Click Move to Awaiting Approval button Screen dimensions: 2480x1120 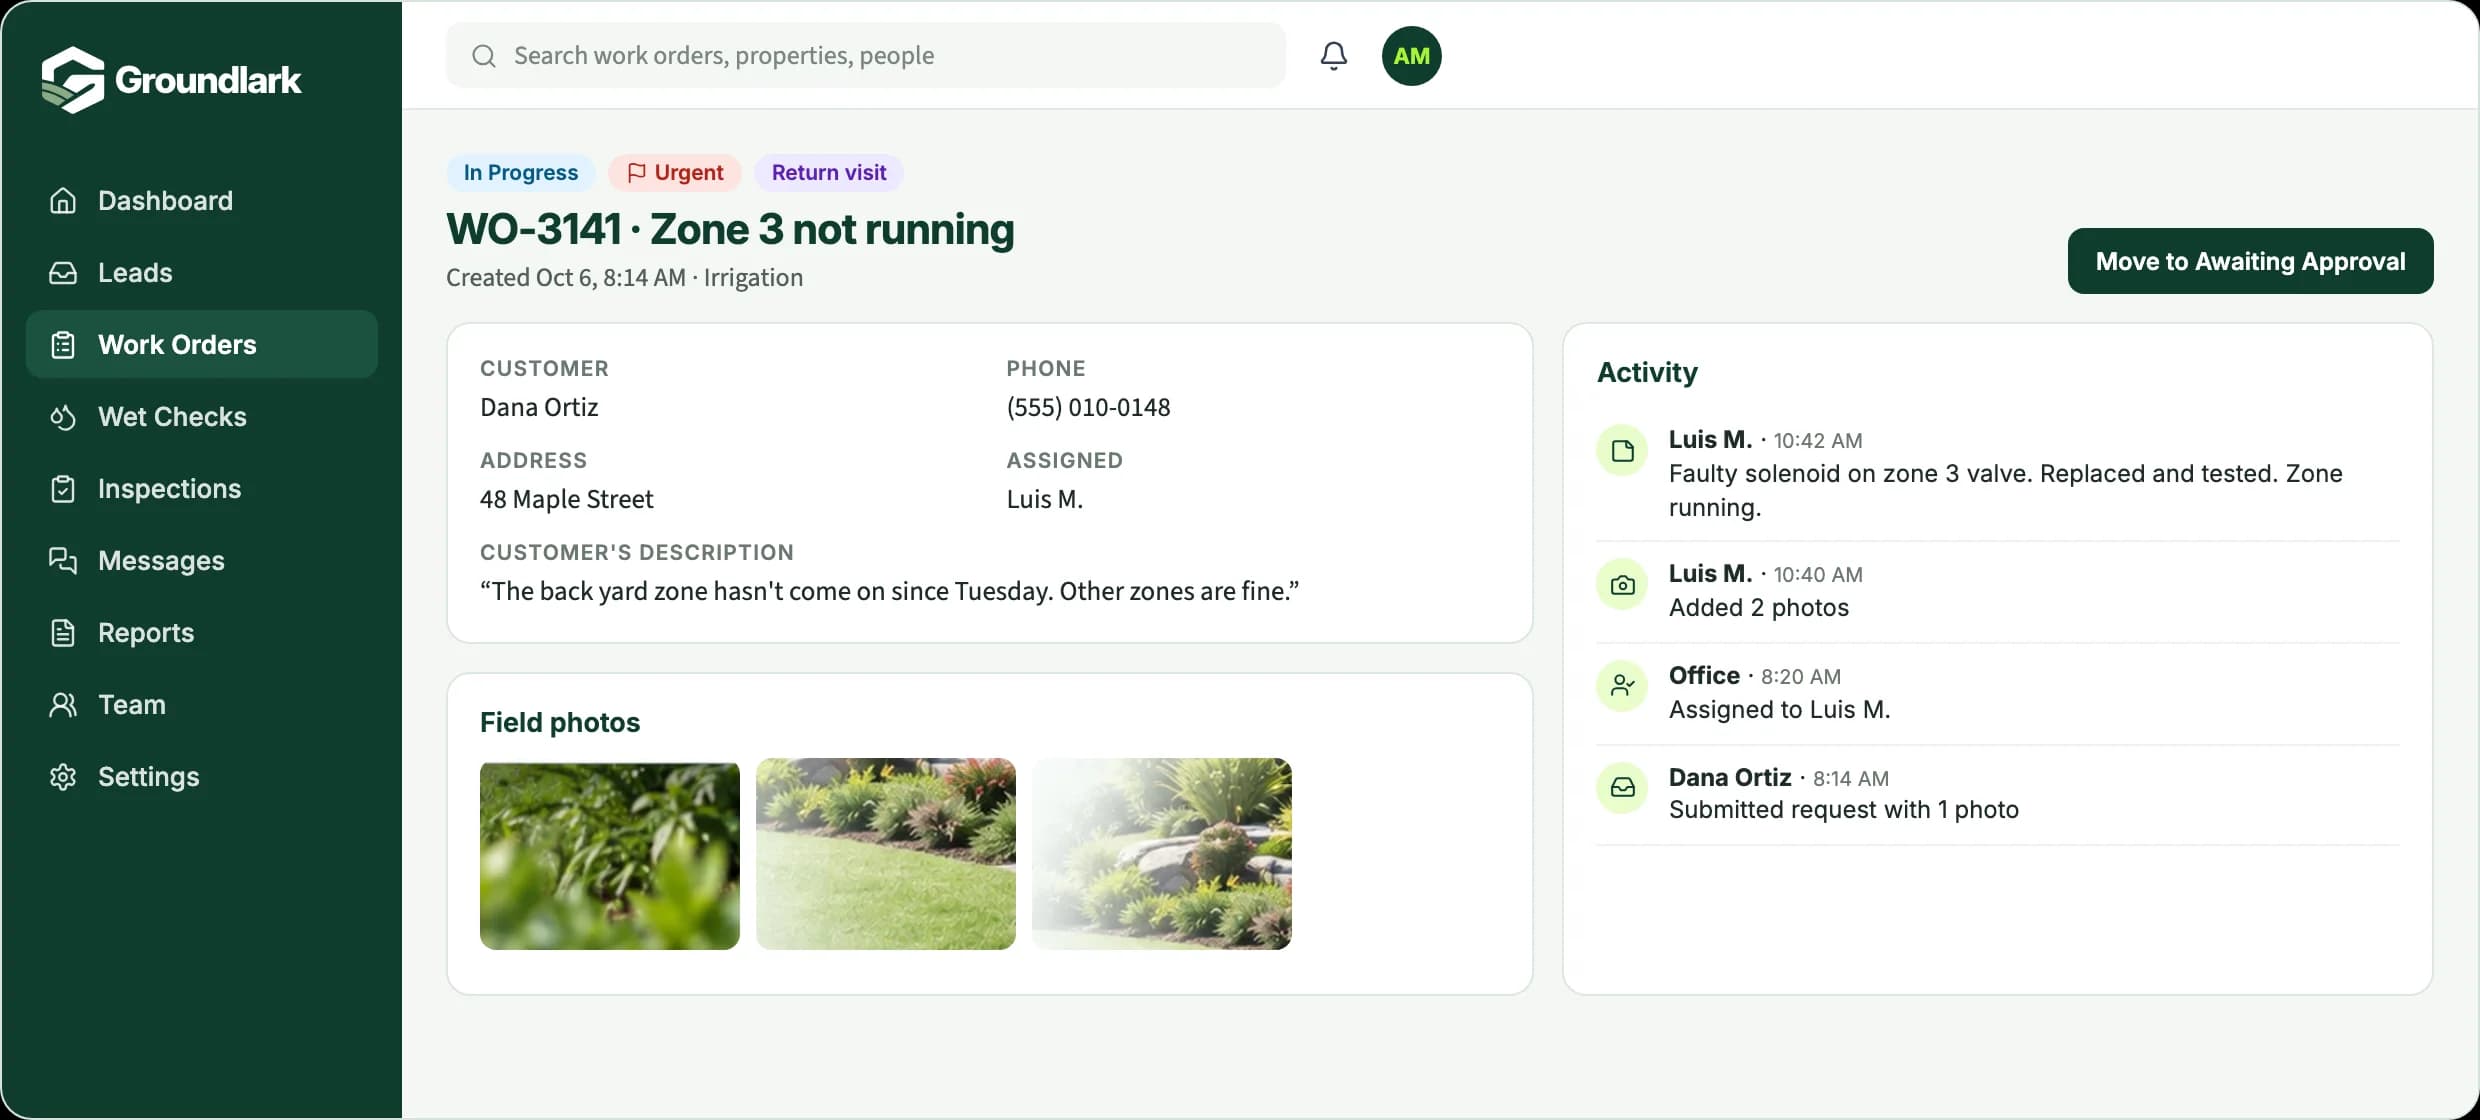[2250, 261]
